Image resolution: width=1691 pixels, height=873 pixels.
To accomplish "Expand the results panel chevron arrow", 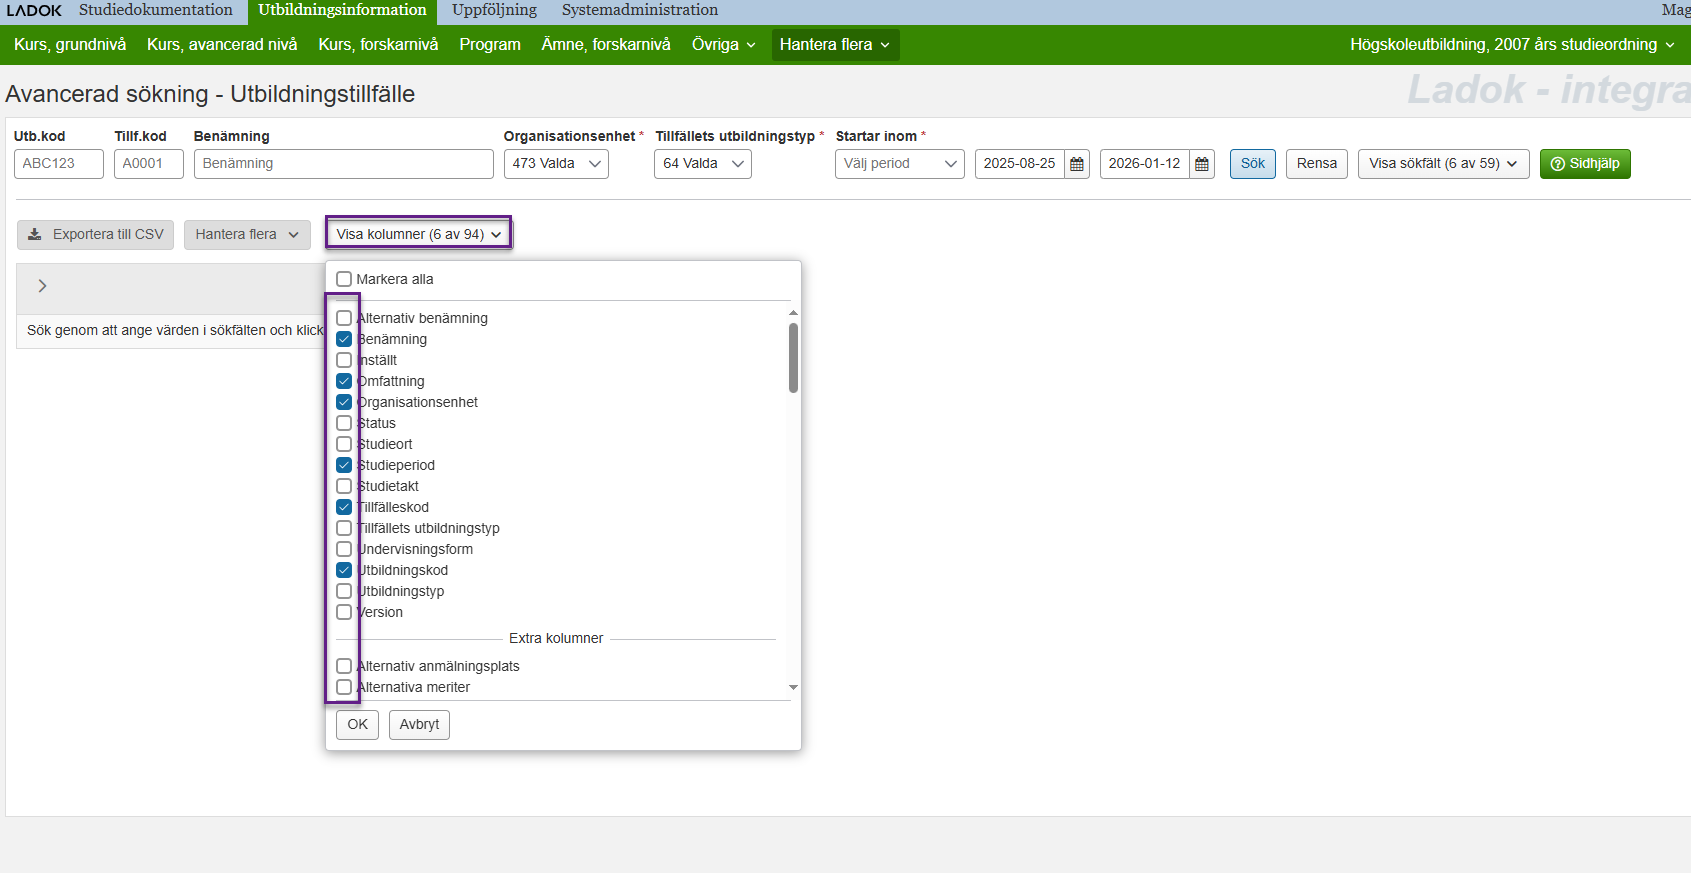I will click(x=42, y=286).
